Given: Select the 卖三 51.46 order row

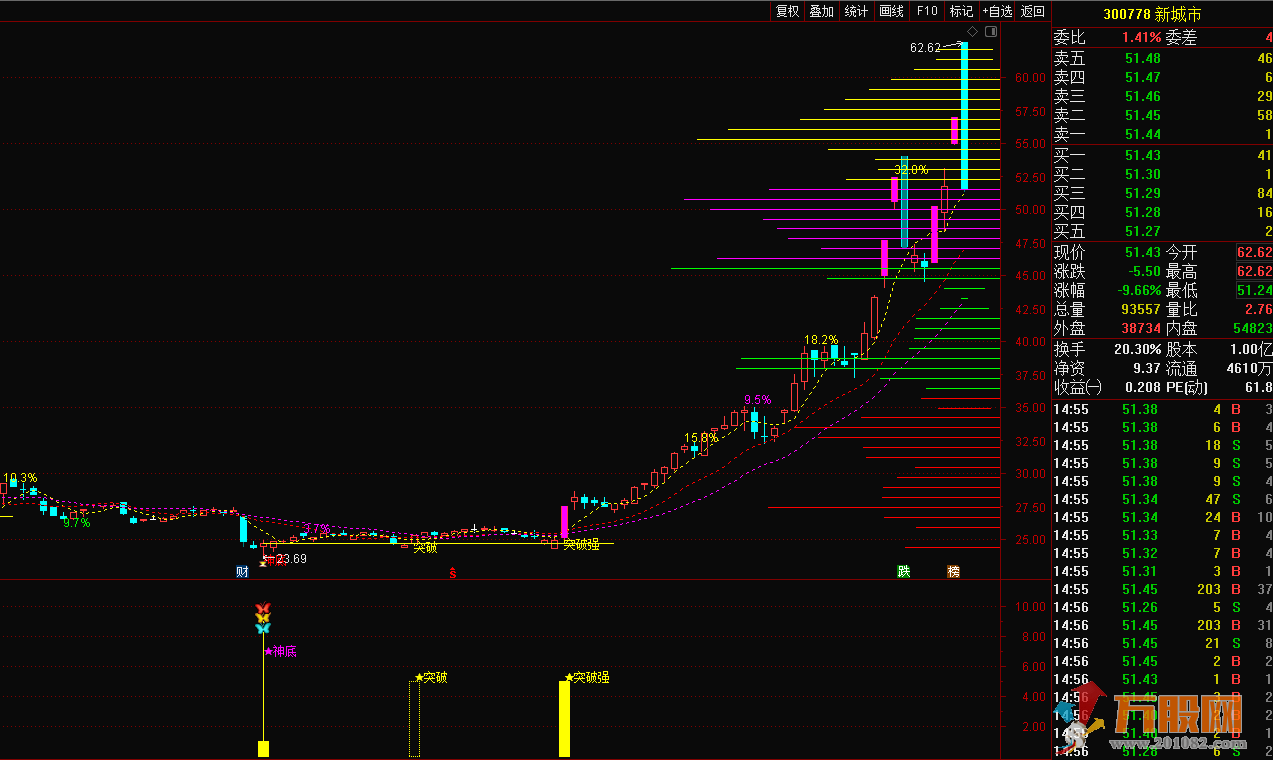Looking at the screenshot, I should 1162,97.
